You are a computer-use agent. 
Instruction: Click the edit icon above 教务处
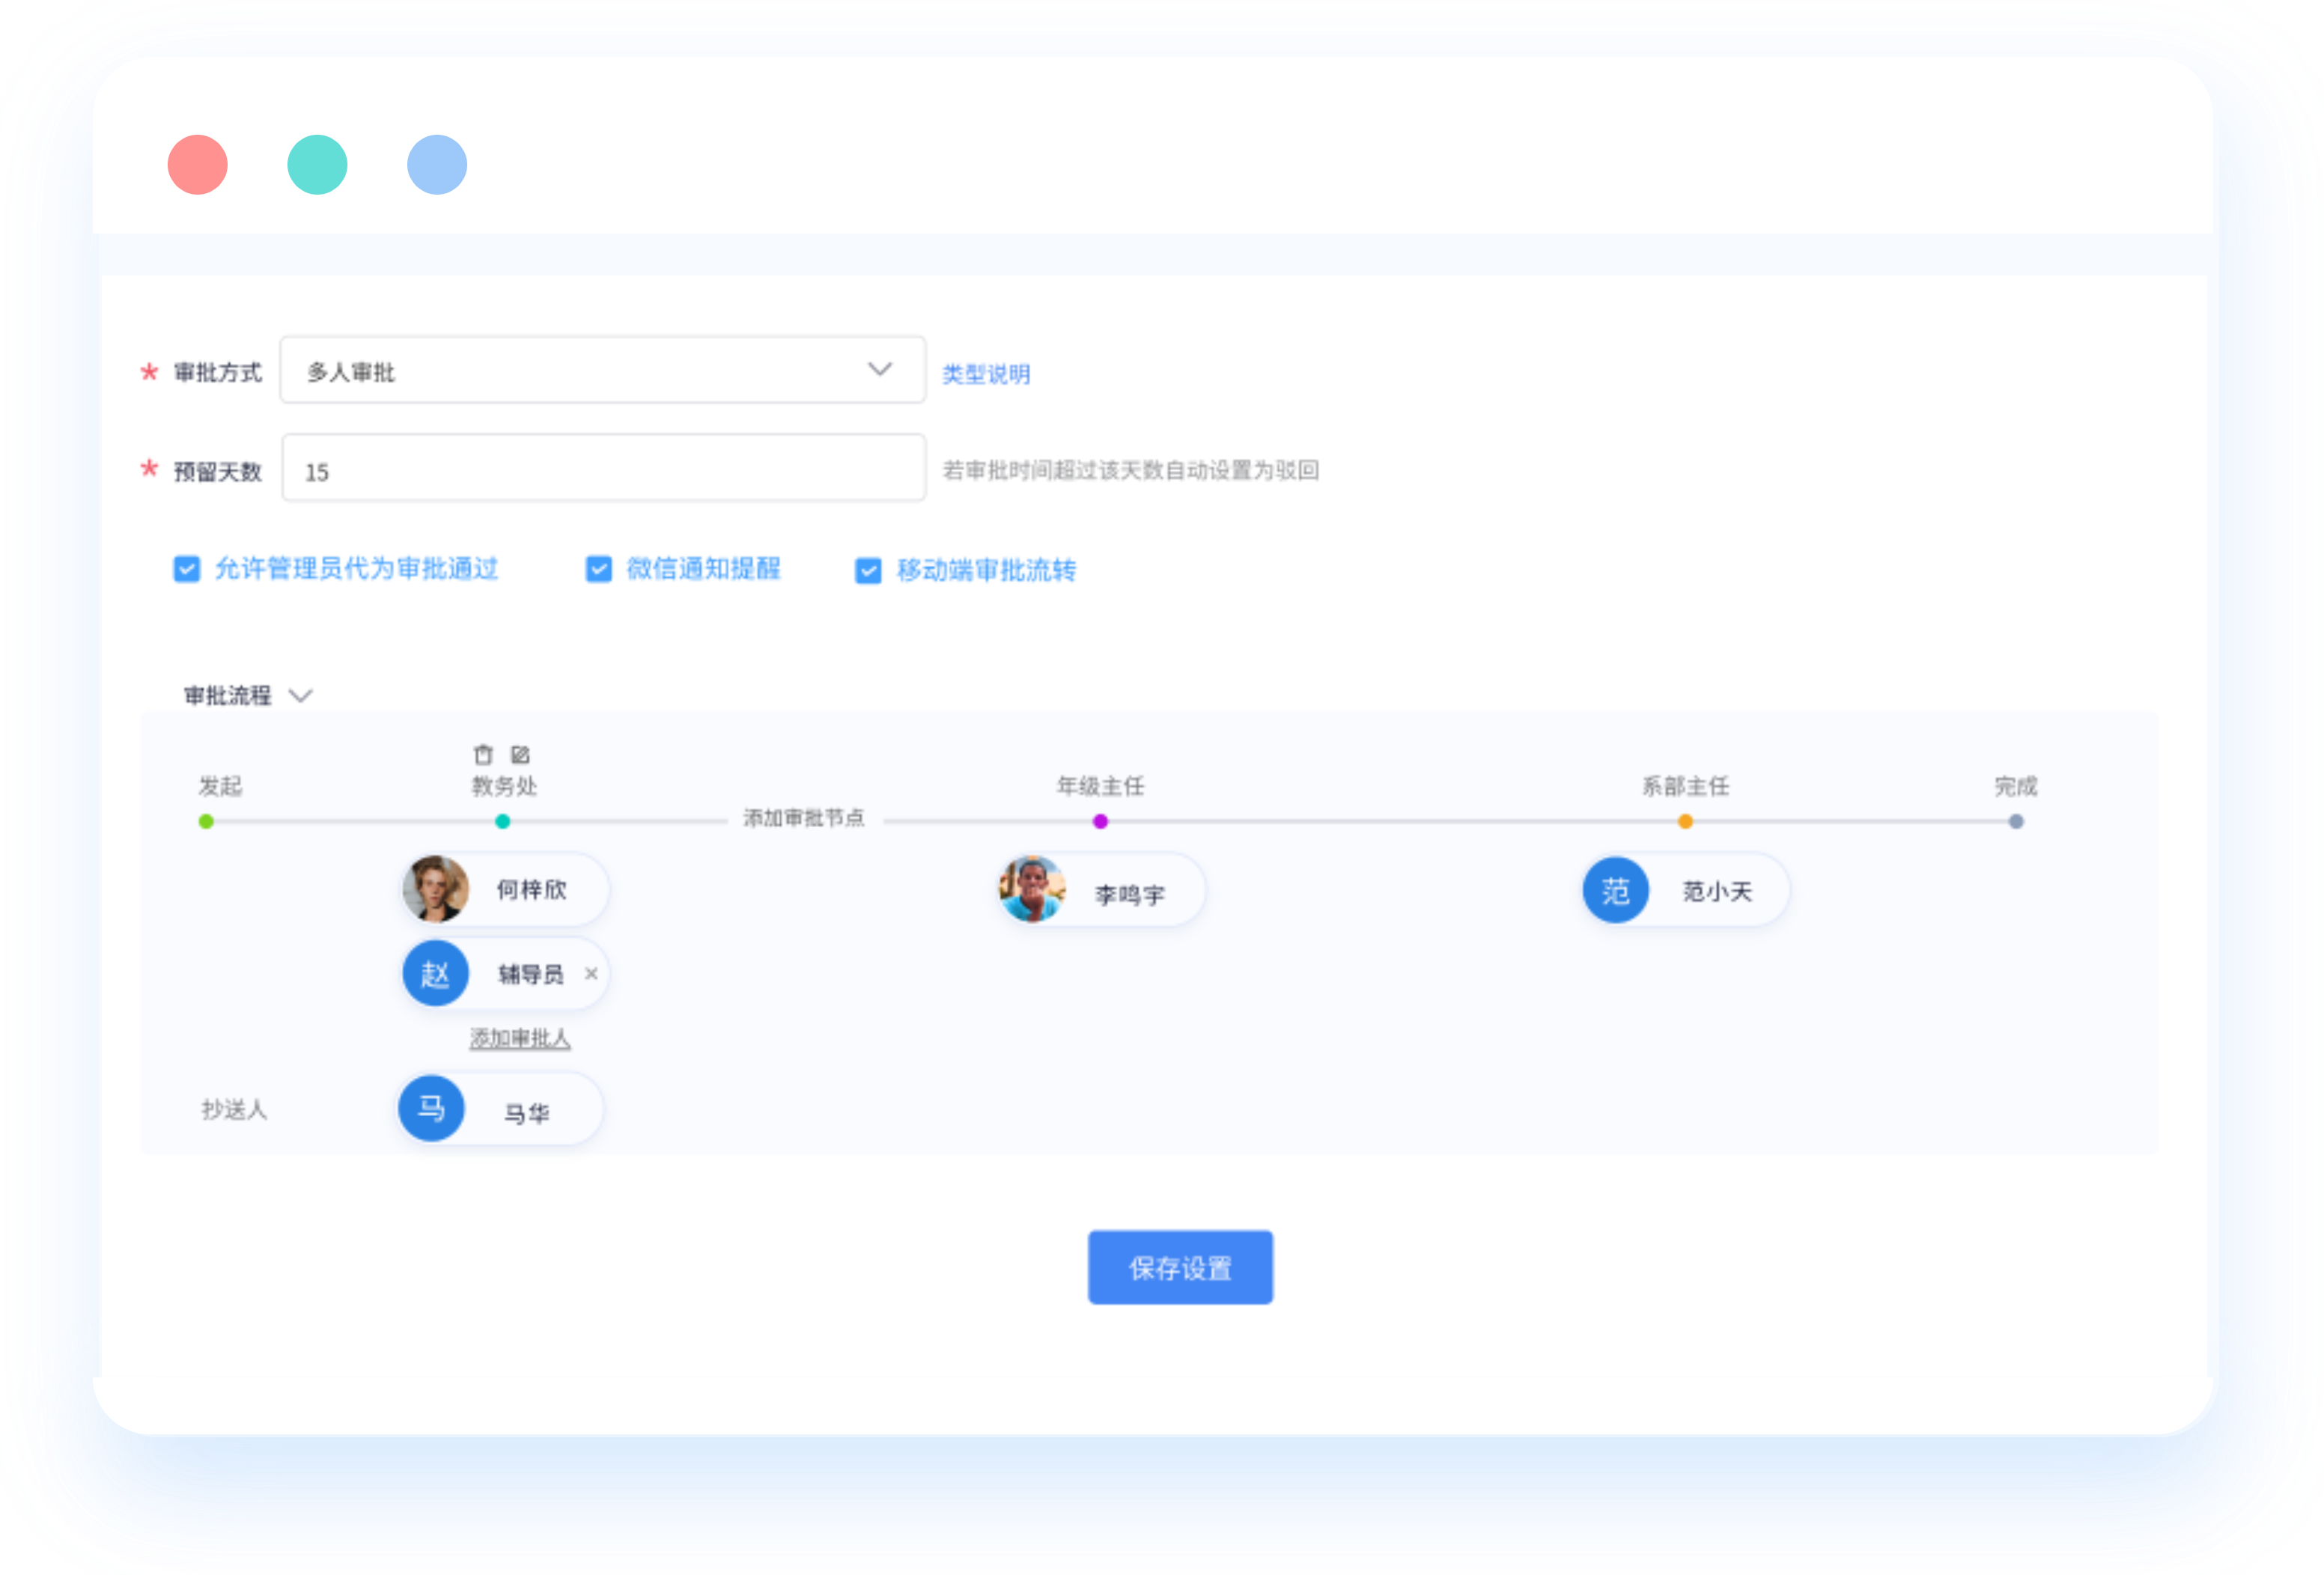pos(520,754)
